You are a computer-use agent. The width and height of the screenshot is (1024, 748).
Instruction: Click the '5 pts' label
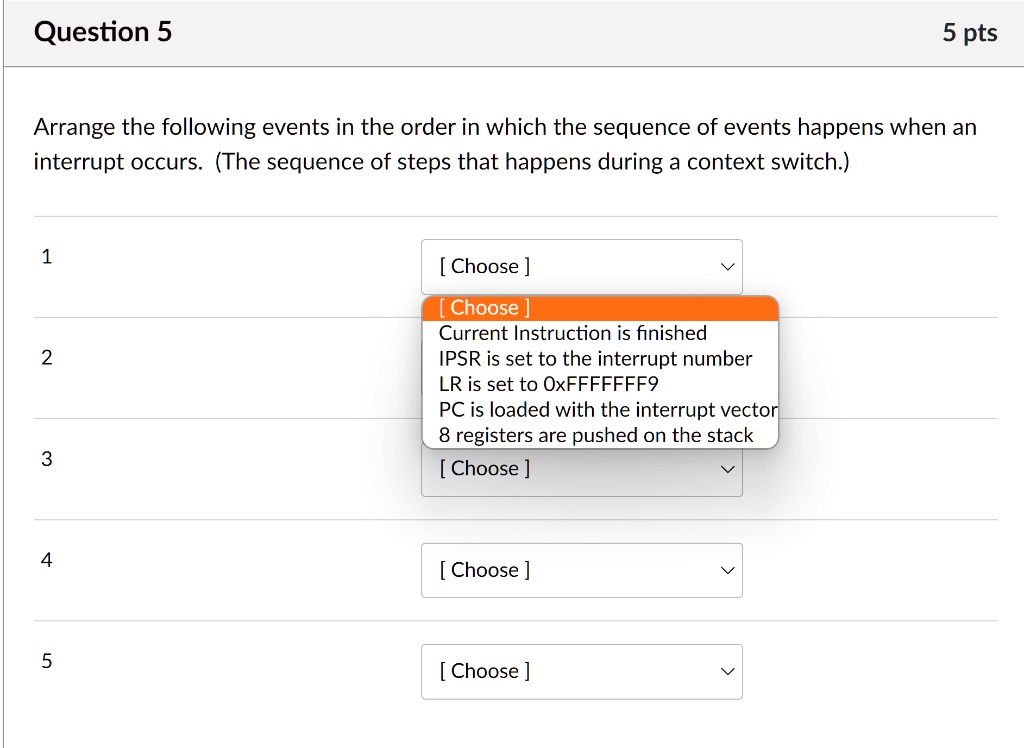tap(969, 32)
